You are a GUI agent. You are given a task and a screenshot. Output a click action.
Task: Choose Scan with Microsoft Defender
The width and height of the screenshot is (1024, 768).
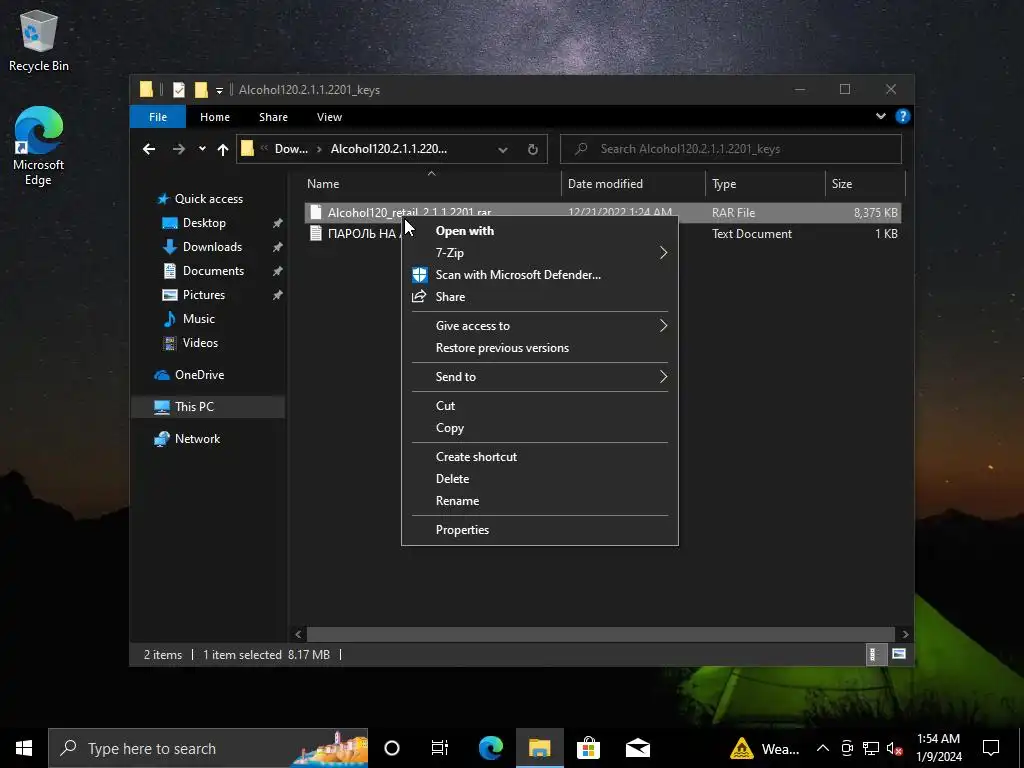539,275
